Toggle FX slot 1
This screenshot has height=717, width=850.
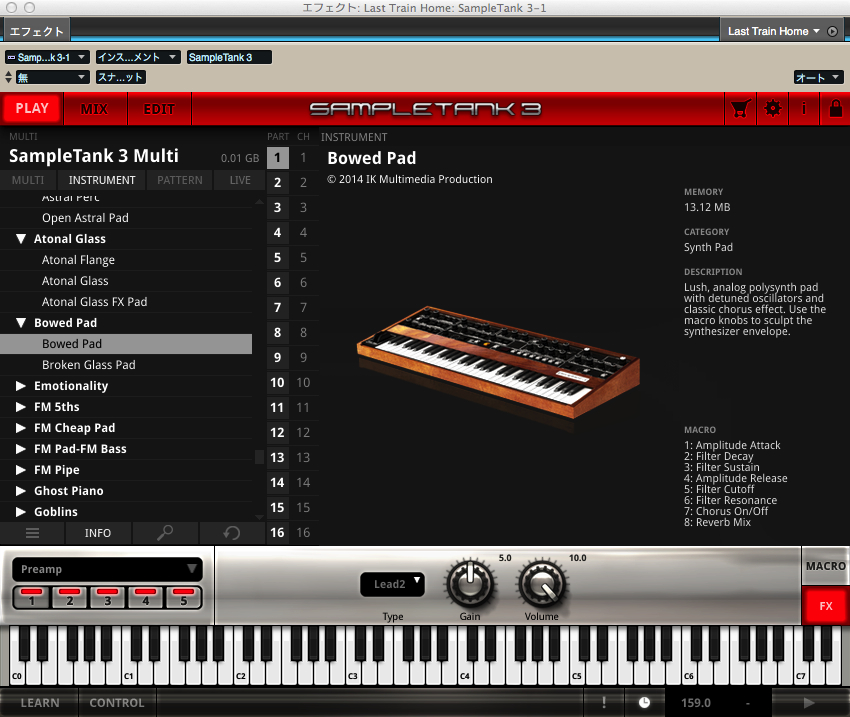31,598
